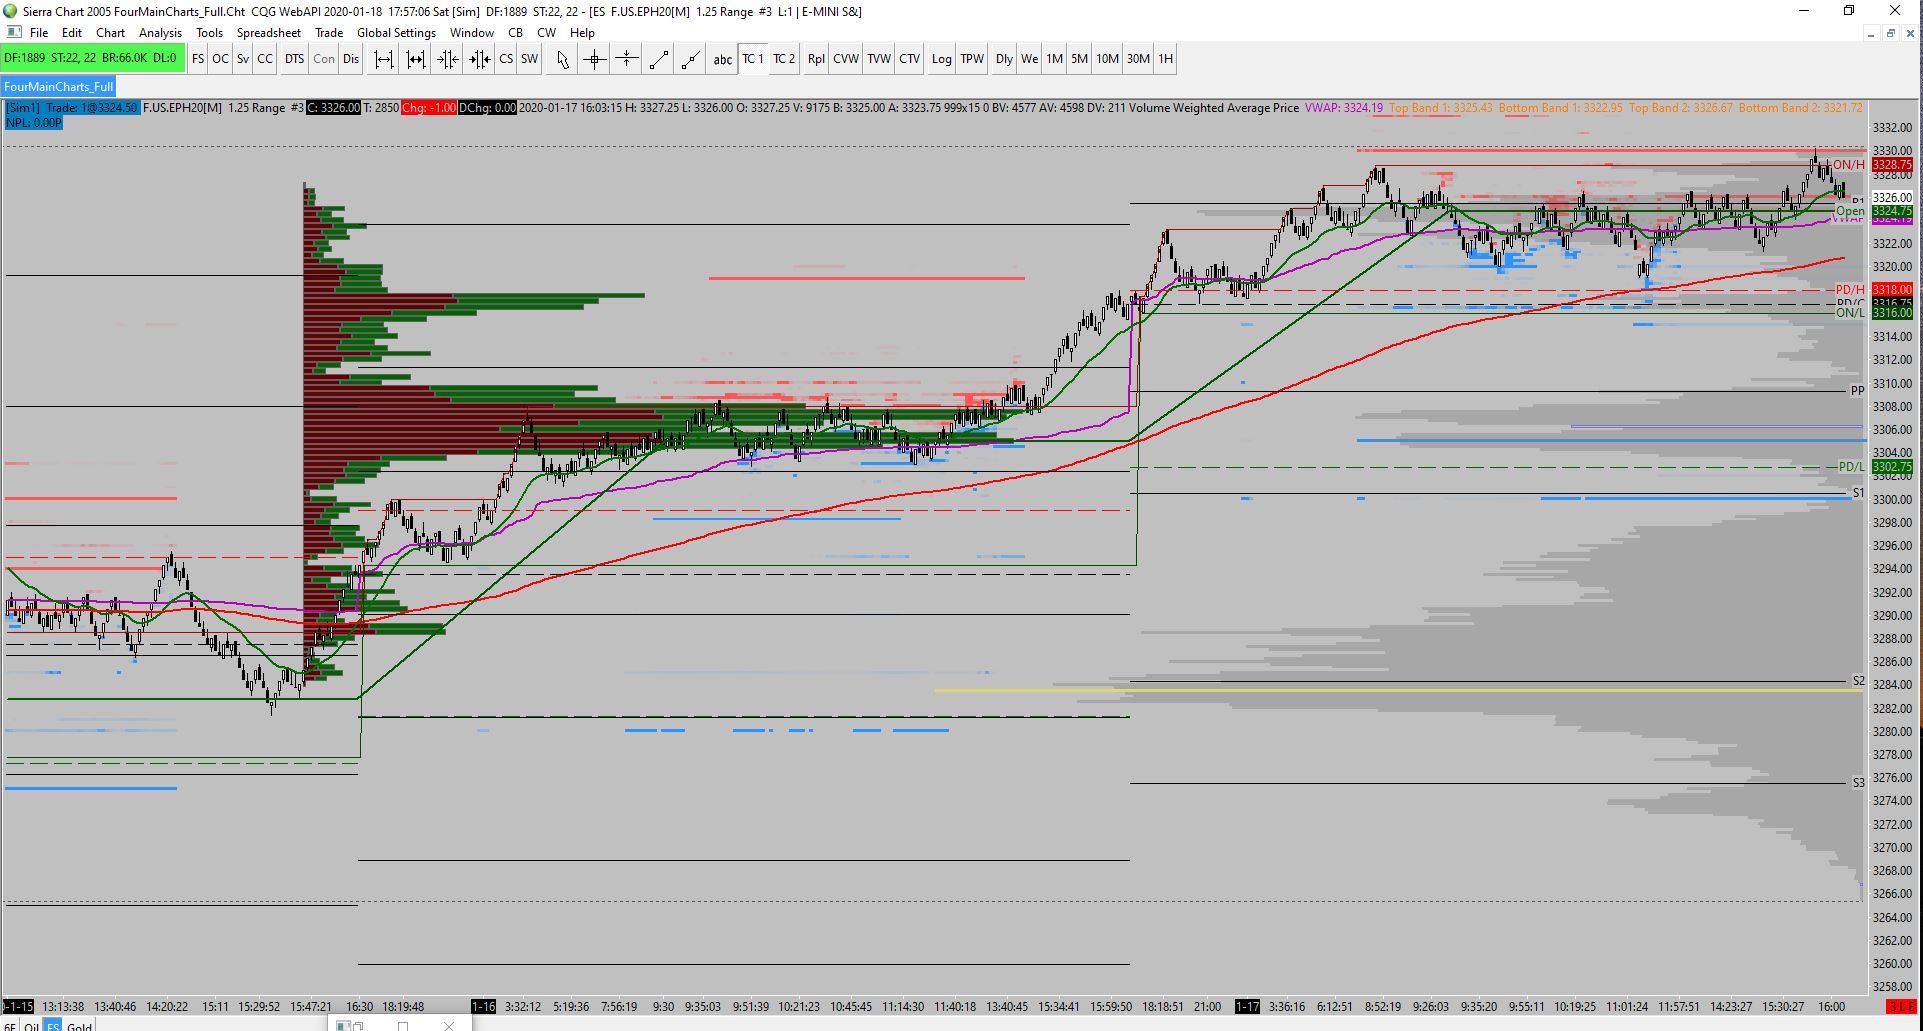1923x1031 pixels.
Task: Click the Sv toolbar button
Action: (243, 59)
